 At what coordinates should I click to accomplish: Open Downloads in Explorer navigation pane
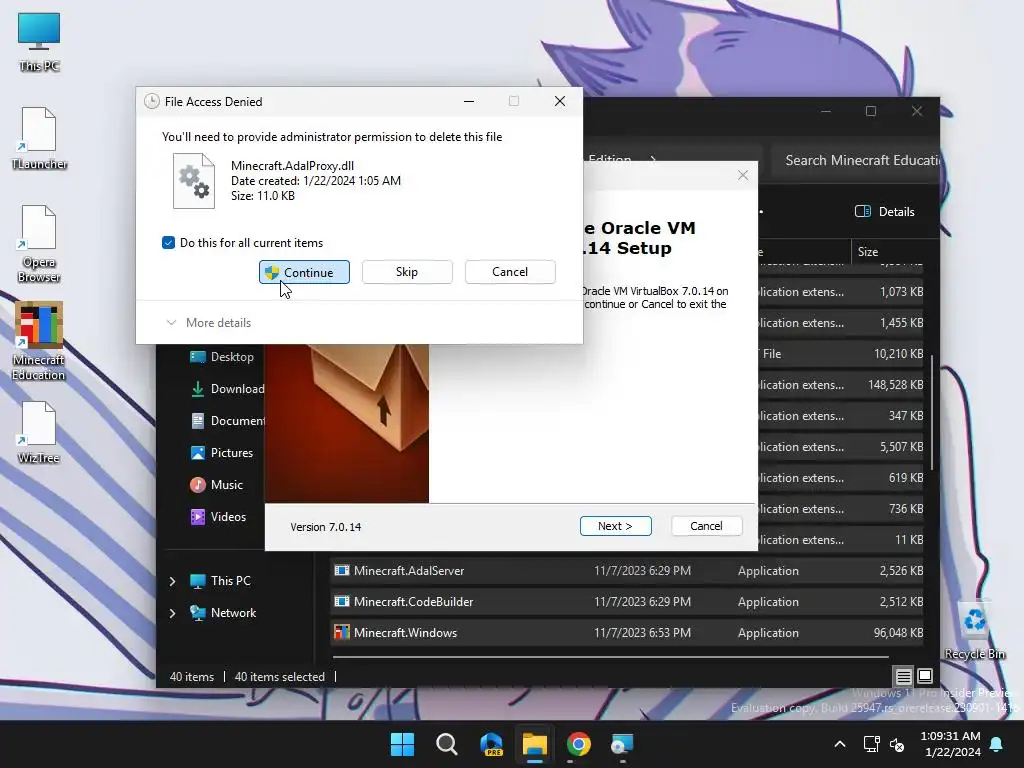point(227,389)
